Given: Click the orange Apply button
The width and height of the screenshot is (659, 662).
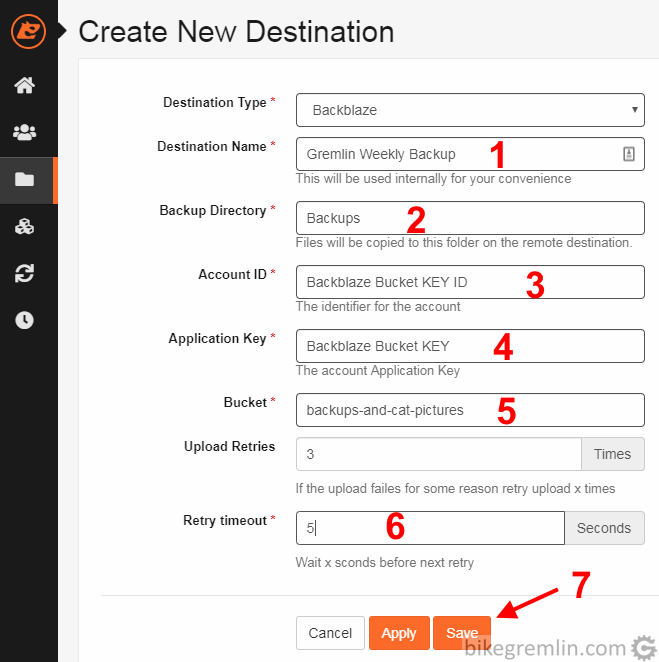Looking at the screenshot, I should 399,633.
